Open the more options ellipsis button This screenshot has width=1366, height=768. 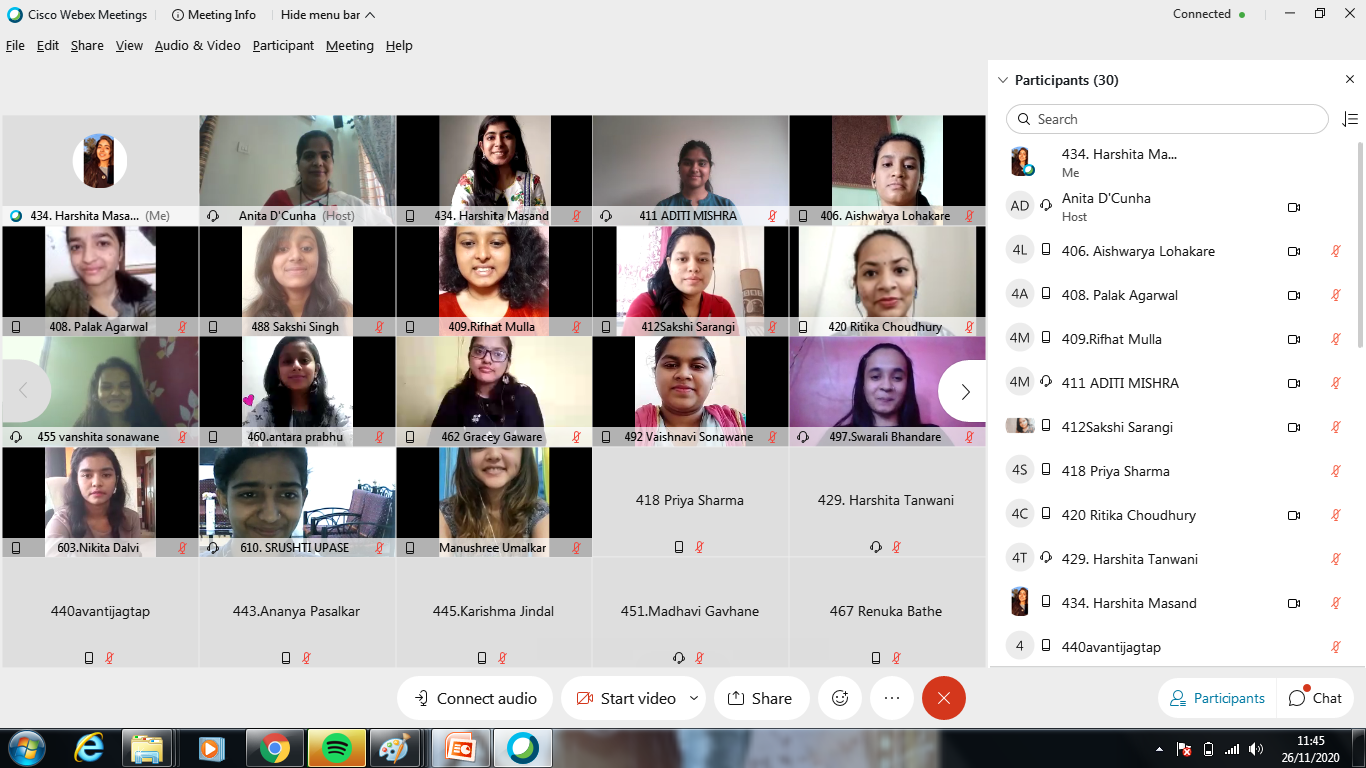coord(892,698)
